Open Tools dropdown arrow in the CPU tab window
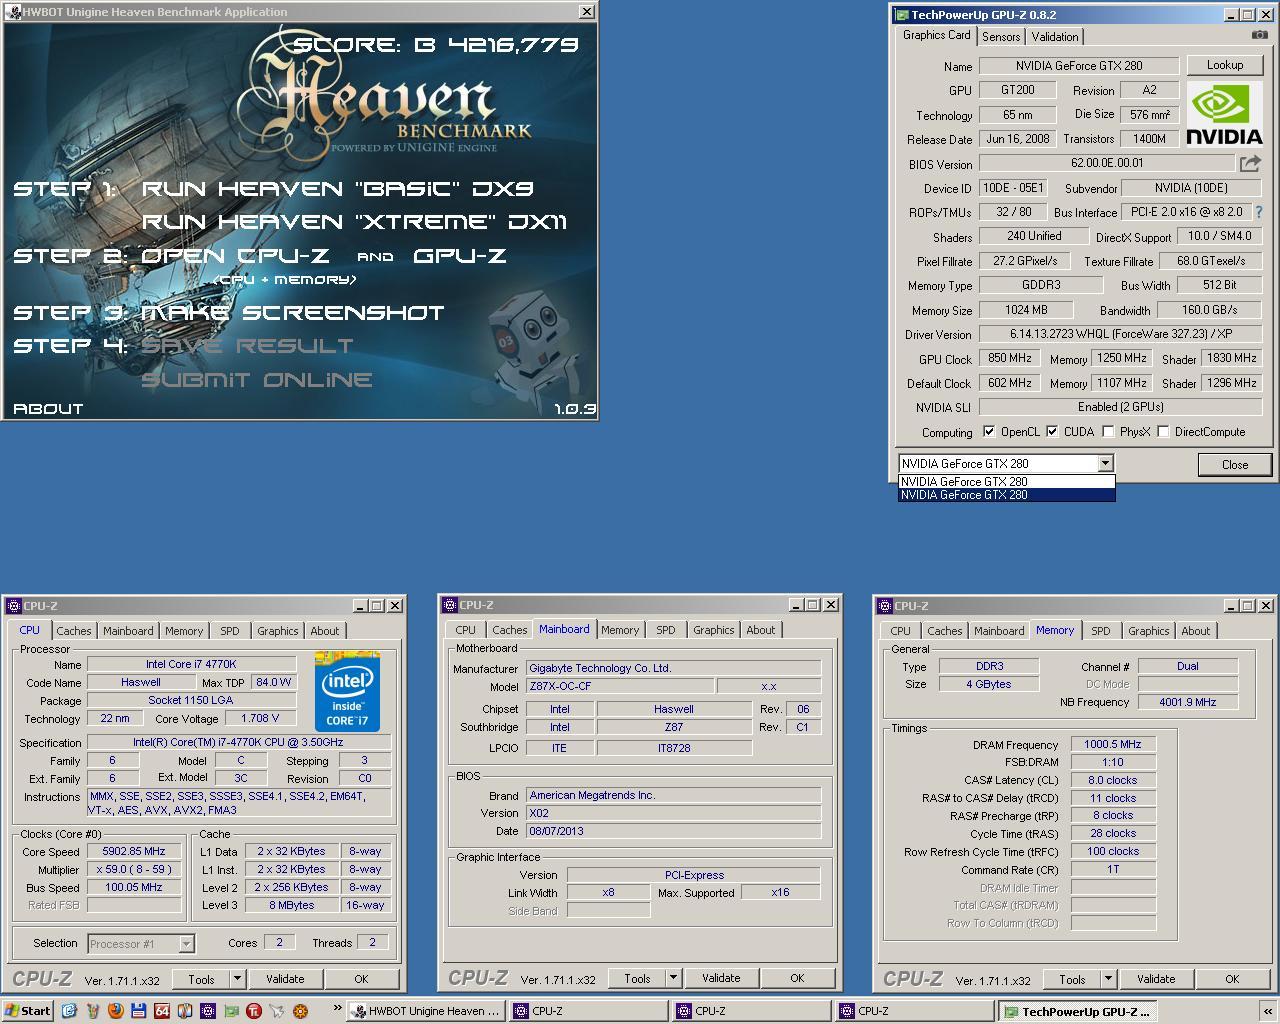 [x=237, y=979]
